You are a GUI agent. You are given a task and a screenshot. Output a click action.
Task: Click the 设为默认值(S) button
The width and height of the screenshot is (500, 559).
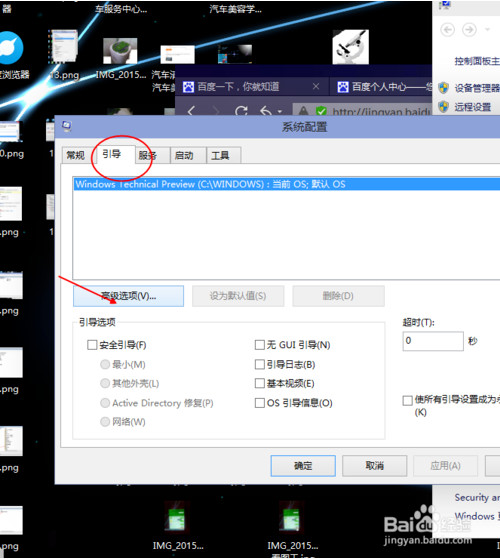238,296
